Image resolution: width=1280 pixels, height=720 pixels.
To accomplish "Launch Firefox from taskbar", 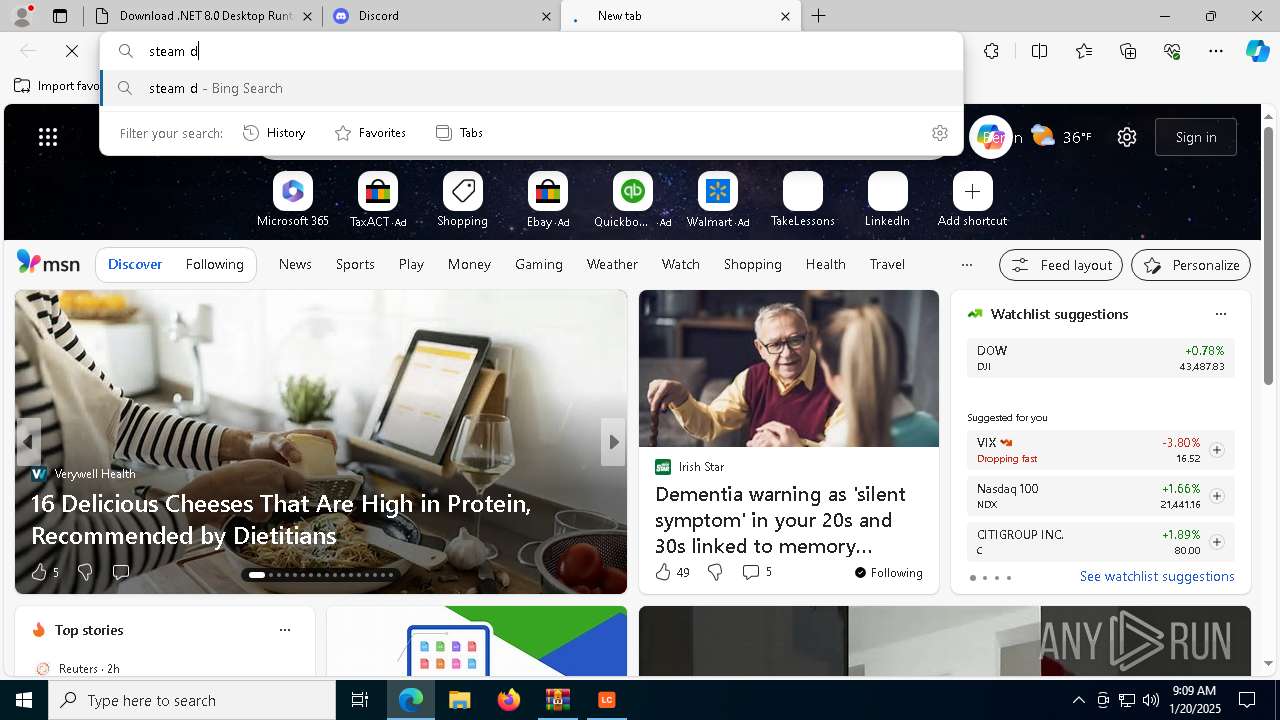I will tap(508, 700).
